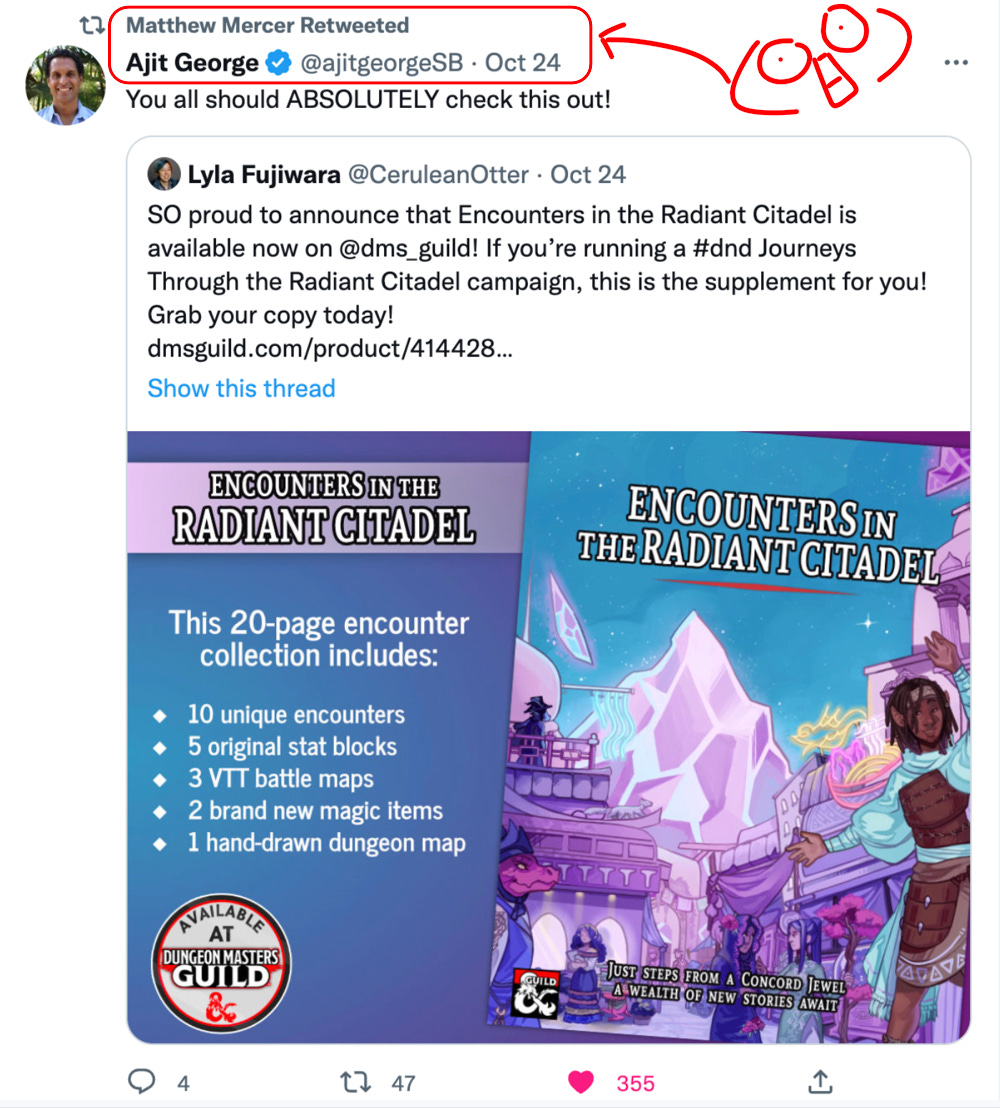
Task: Click the retweeted indicator icon at top
Action: click(91, 25)
